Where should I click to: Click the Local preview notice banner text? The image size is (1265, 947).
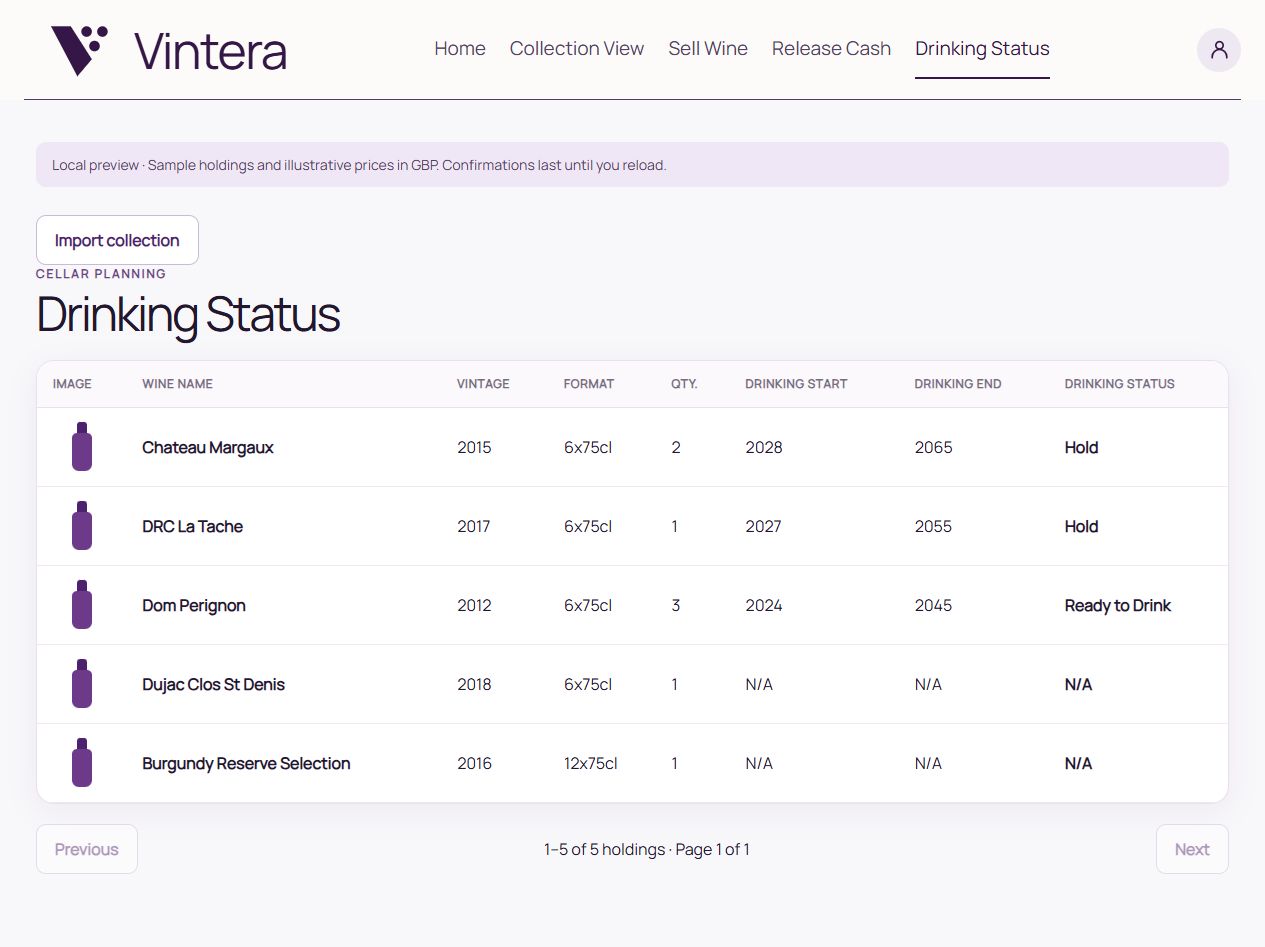click(x=359, y=165)
